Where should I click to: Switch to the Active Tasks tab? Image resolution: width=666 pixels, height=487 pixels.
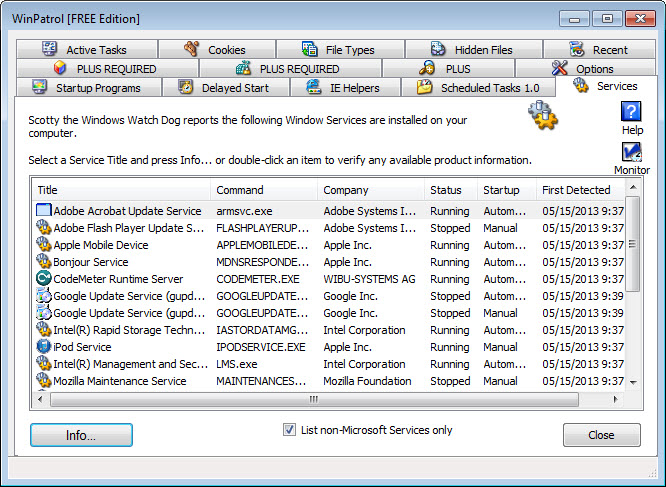pos(87,49)
